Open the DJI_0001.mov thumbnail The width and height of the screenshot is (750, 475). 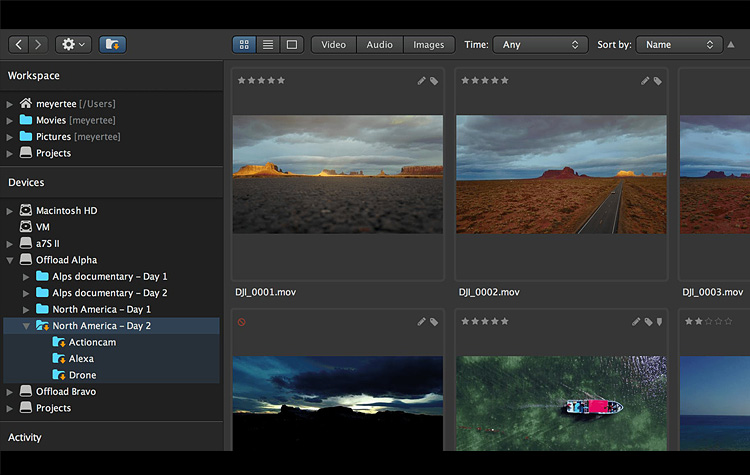[x=338, y=174]
